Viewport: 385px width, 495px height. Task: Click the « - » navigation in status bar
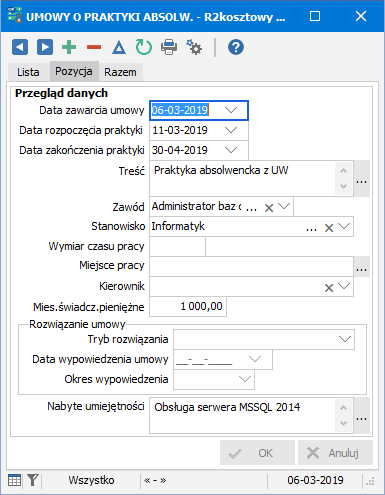click(x=155, y=480)
